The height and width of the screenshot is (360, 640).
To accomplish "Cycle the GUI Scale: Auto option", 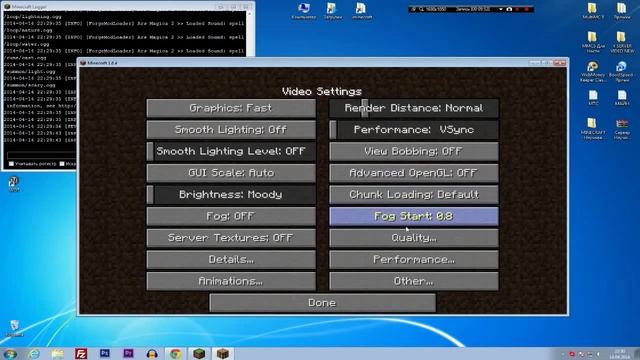I will point(231,173).
